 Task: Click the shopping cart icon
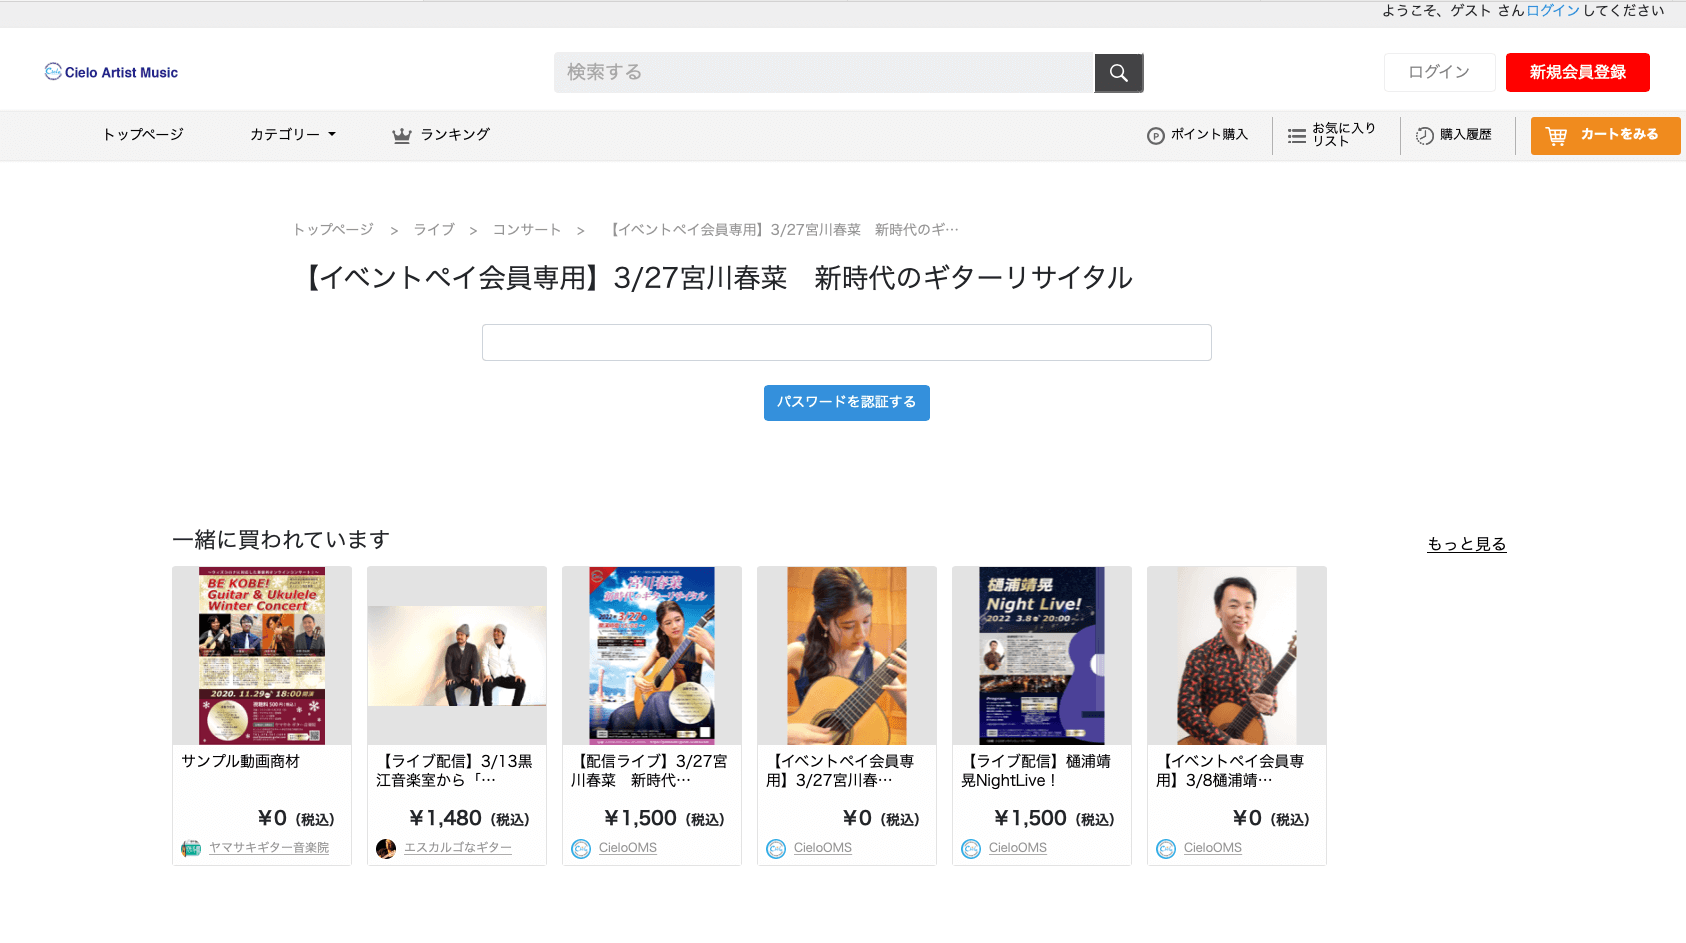[x=1557, y=135]
